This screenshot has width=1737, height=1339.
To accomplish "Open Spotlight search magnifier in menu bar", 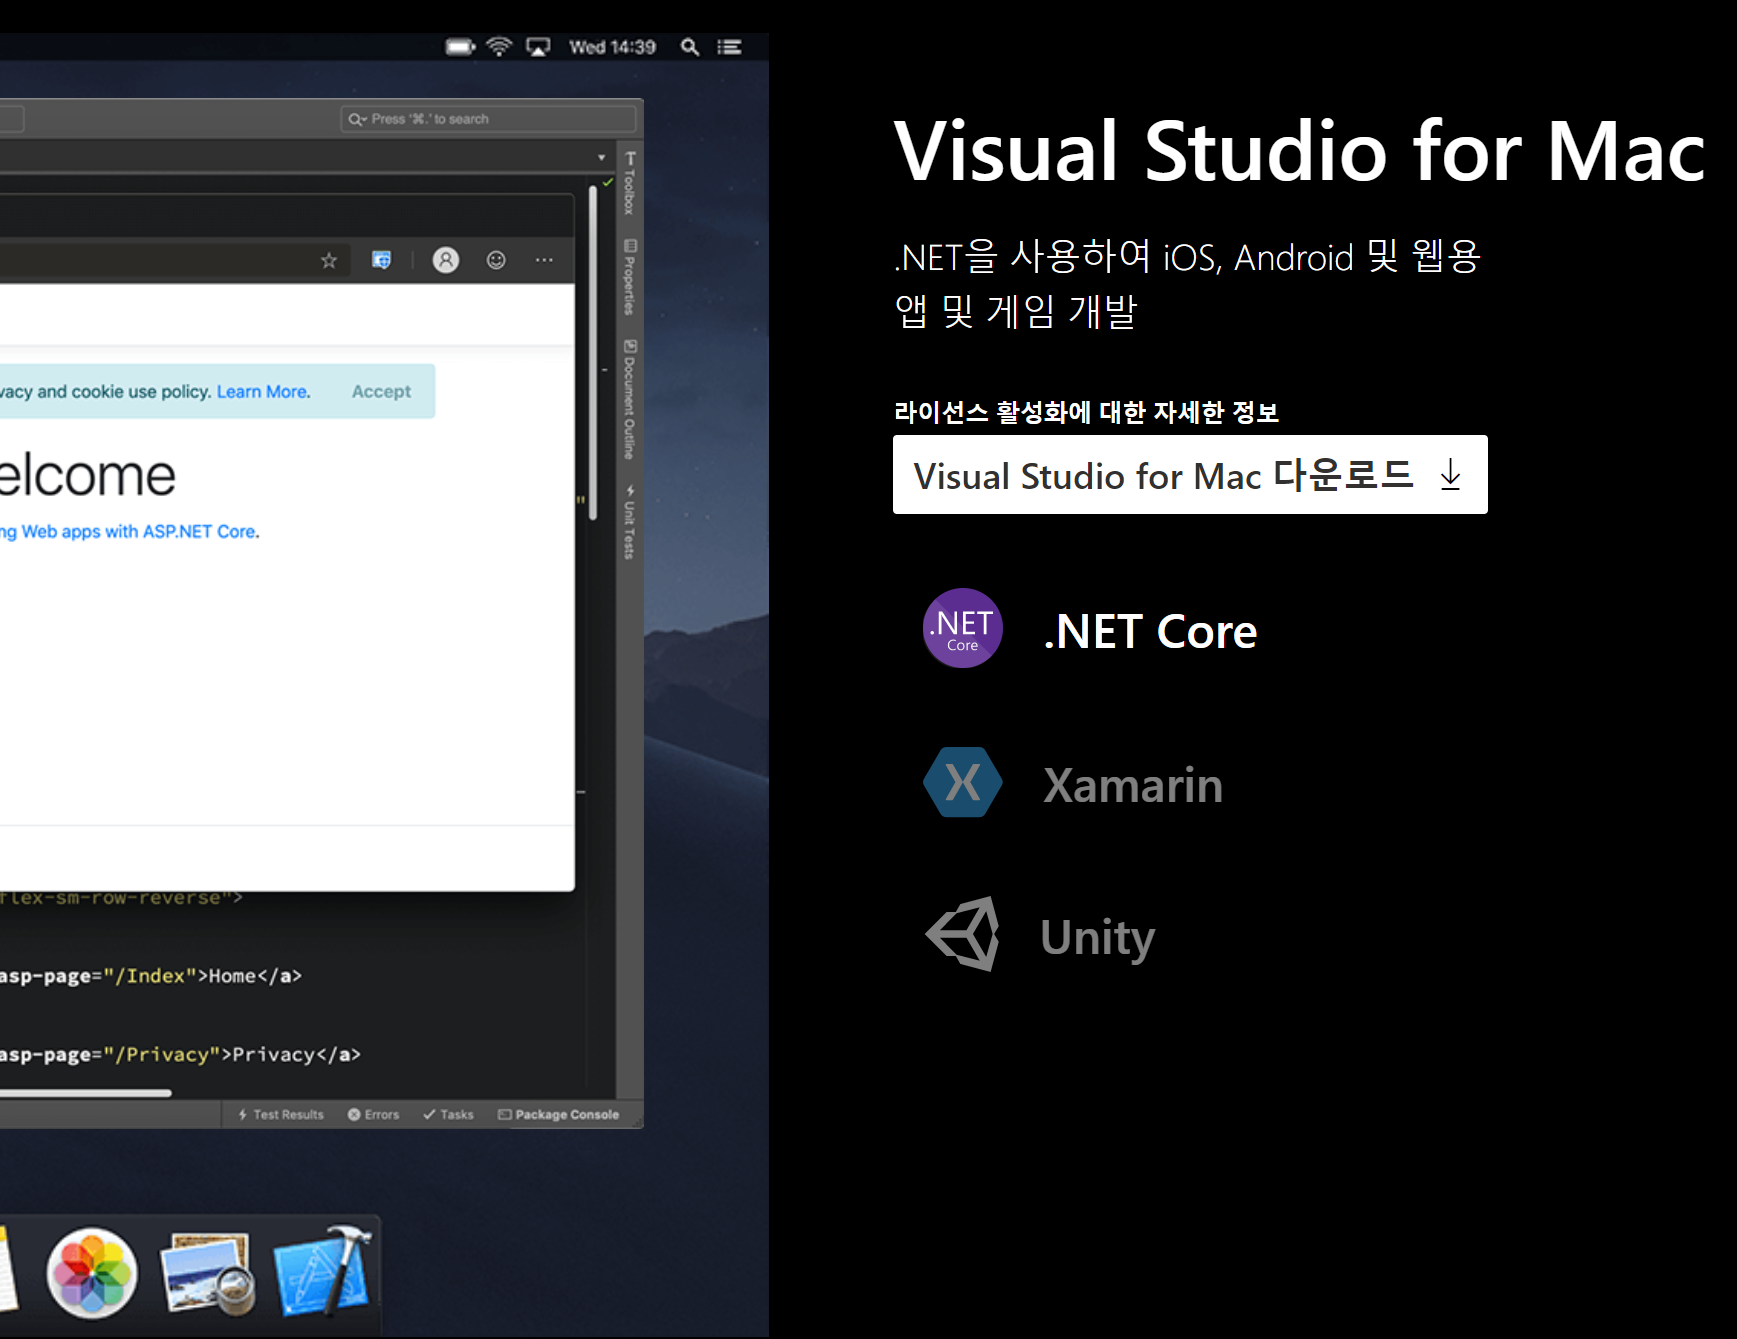I will (689, 47).
